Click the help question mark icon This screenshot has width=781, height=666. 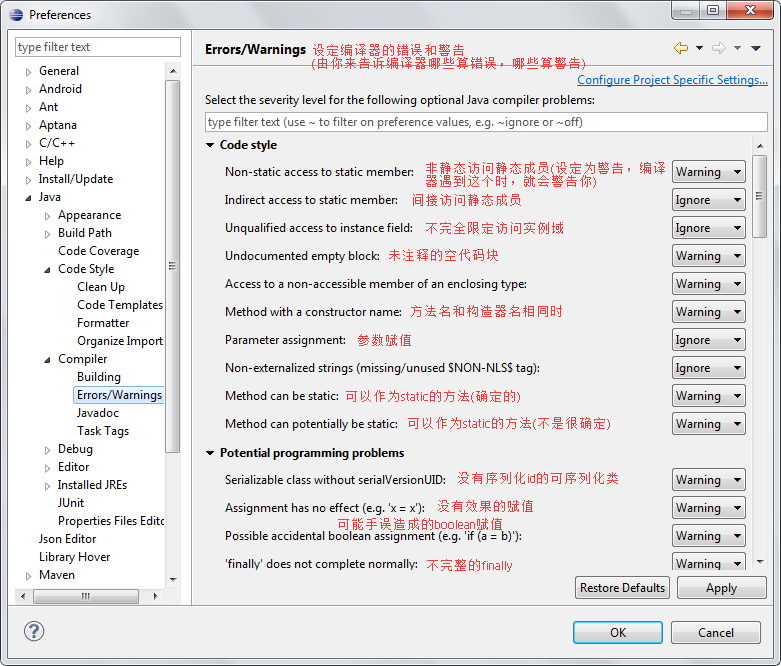coord(34,632)
